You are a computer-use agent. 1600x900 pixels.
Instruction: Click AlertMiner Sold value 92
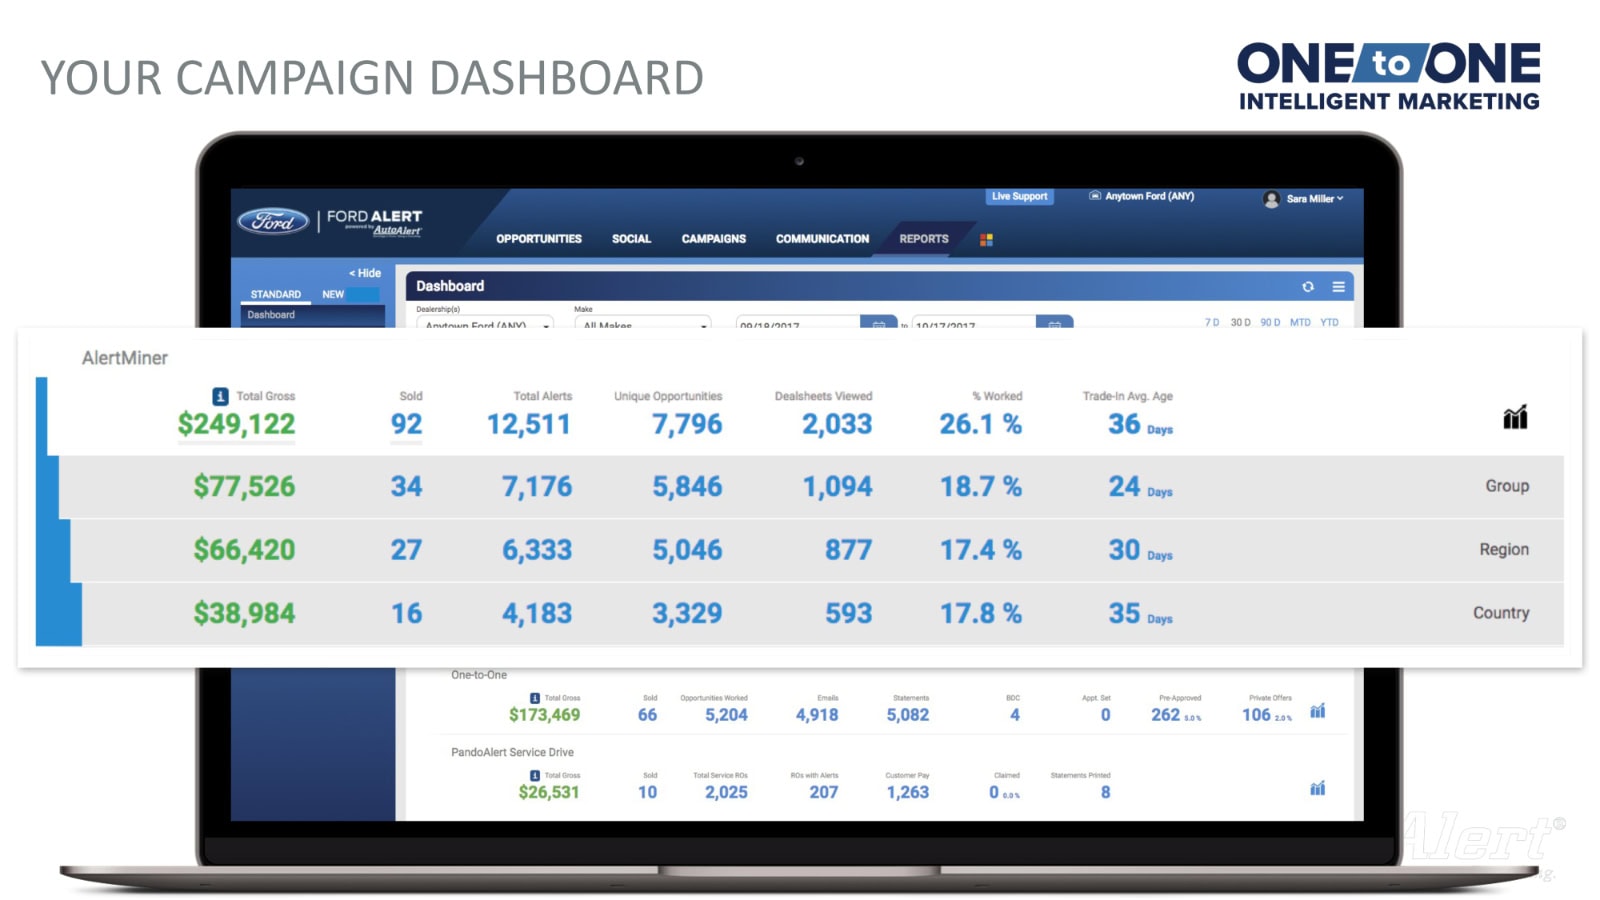point(406,424)
